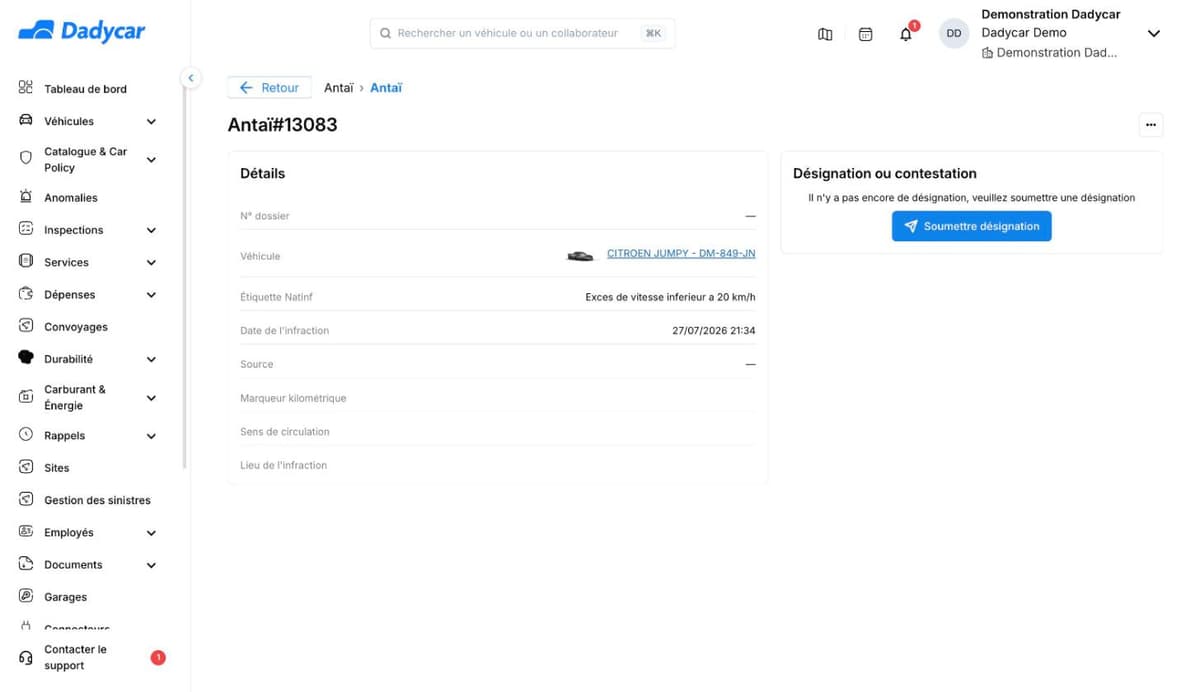Click the support headset icon
The height and width of the screenshot is (692, 1200).
pyautogui.click(x=26, y=658)
